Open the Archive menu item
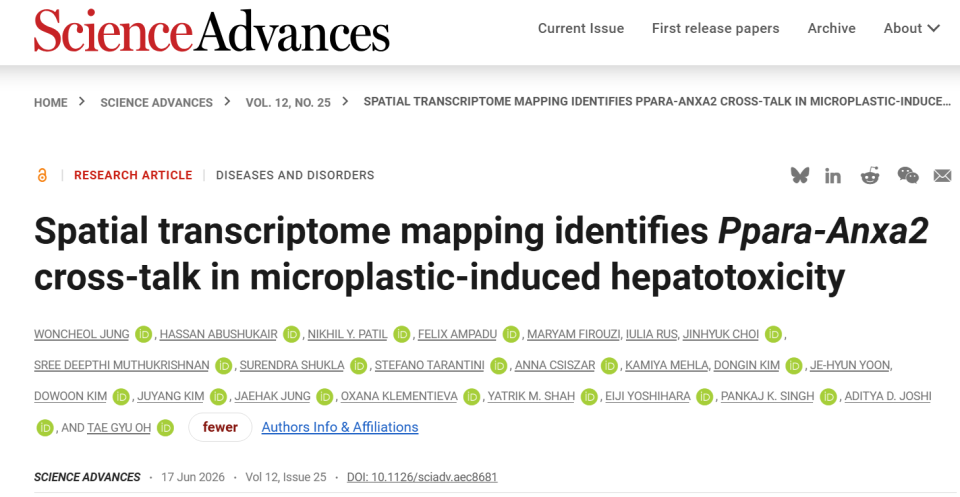Viewport: 960px width, 497px height. (x=831, y=28)
